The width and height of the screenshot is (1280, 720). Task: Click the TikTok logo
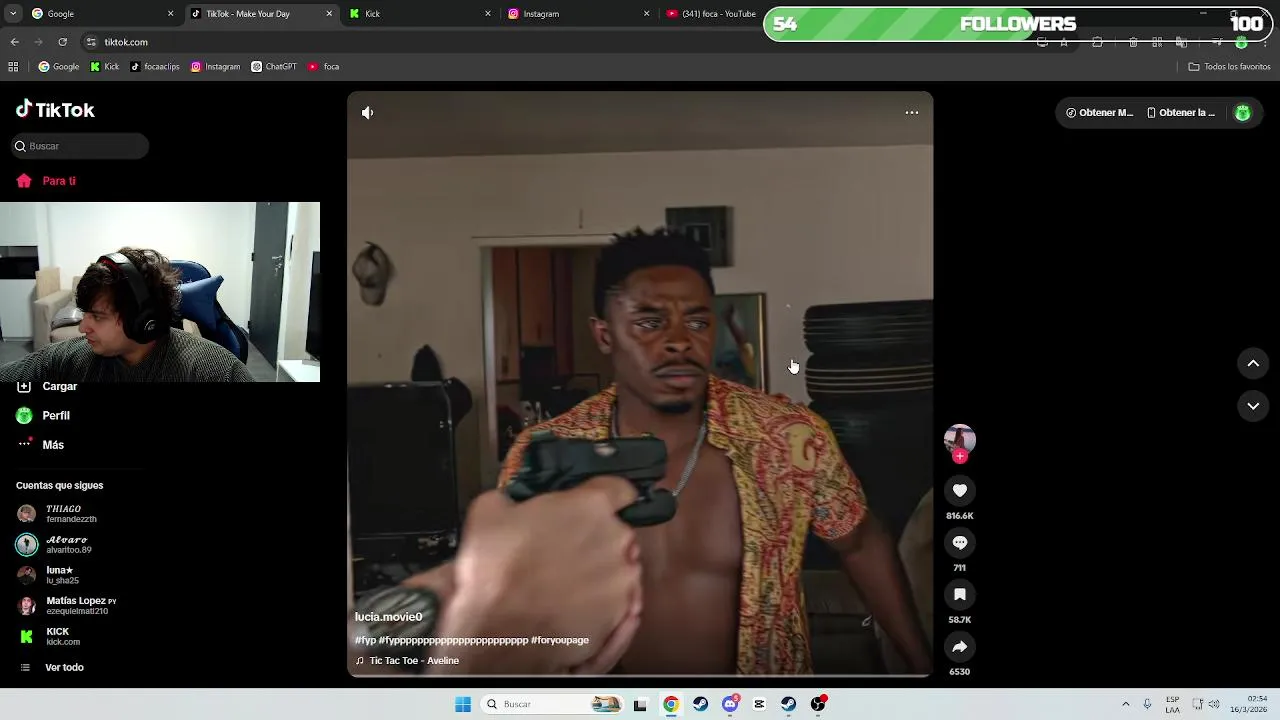(55, 110)
